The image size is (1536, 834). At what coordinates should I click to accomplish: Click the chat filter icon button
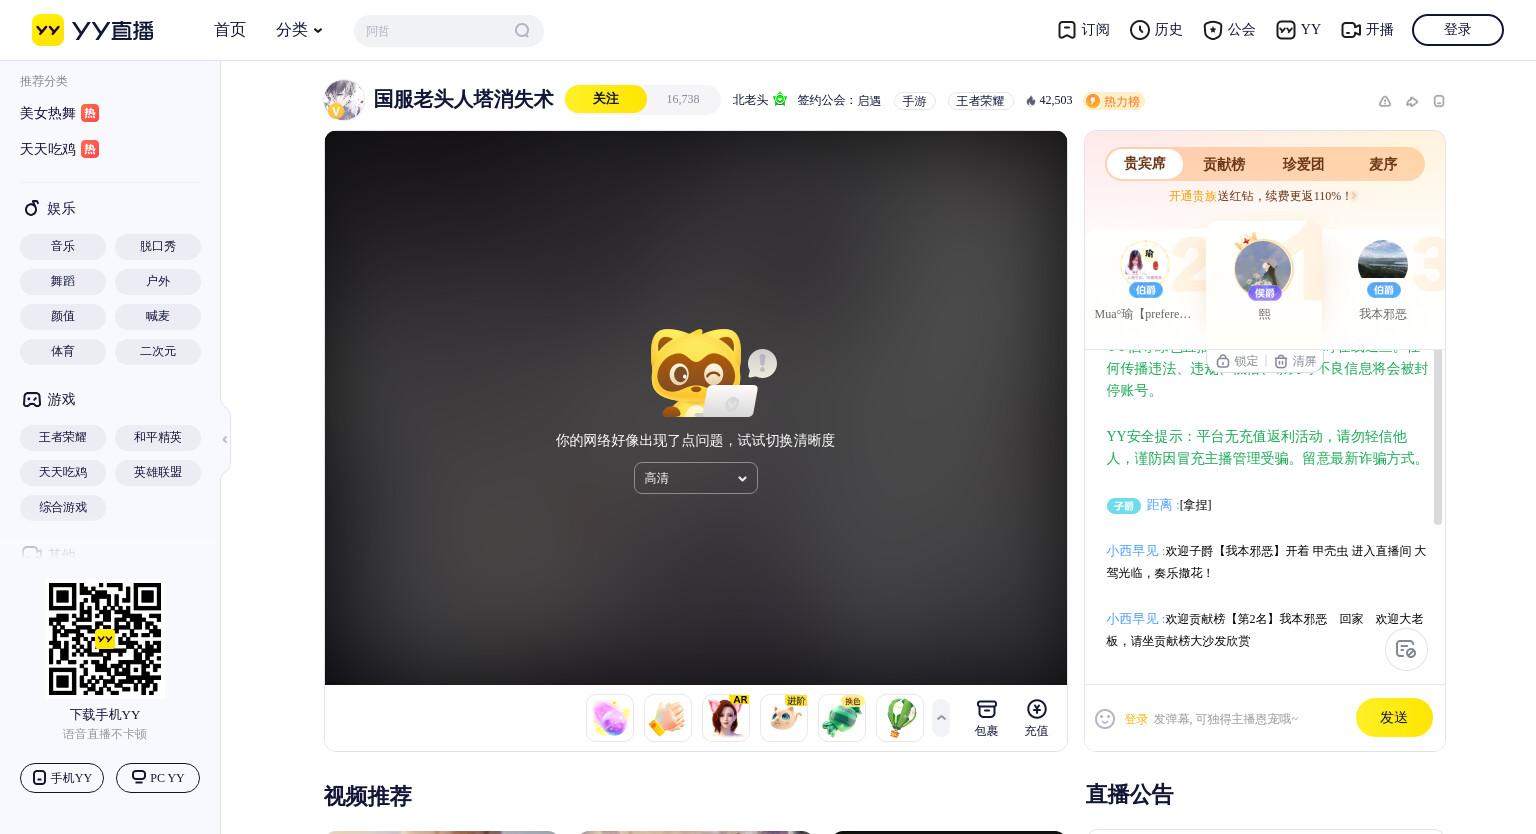point(1406,649)
